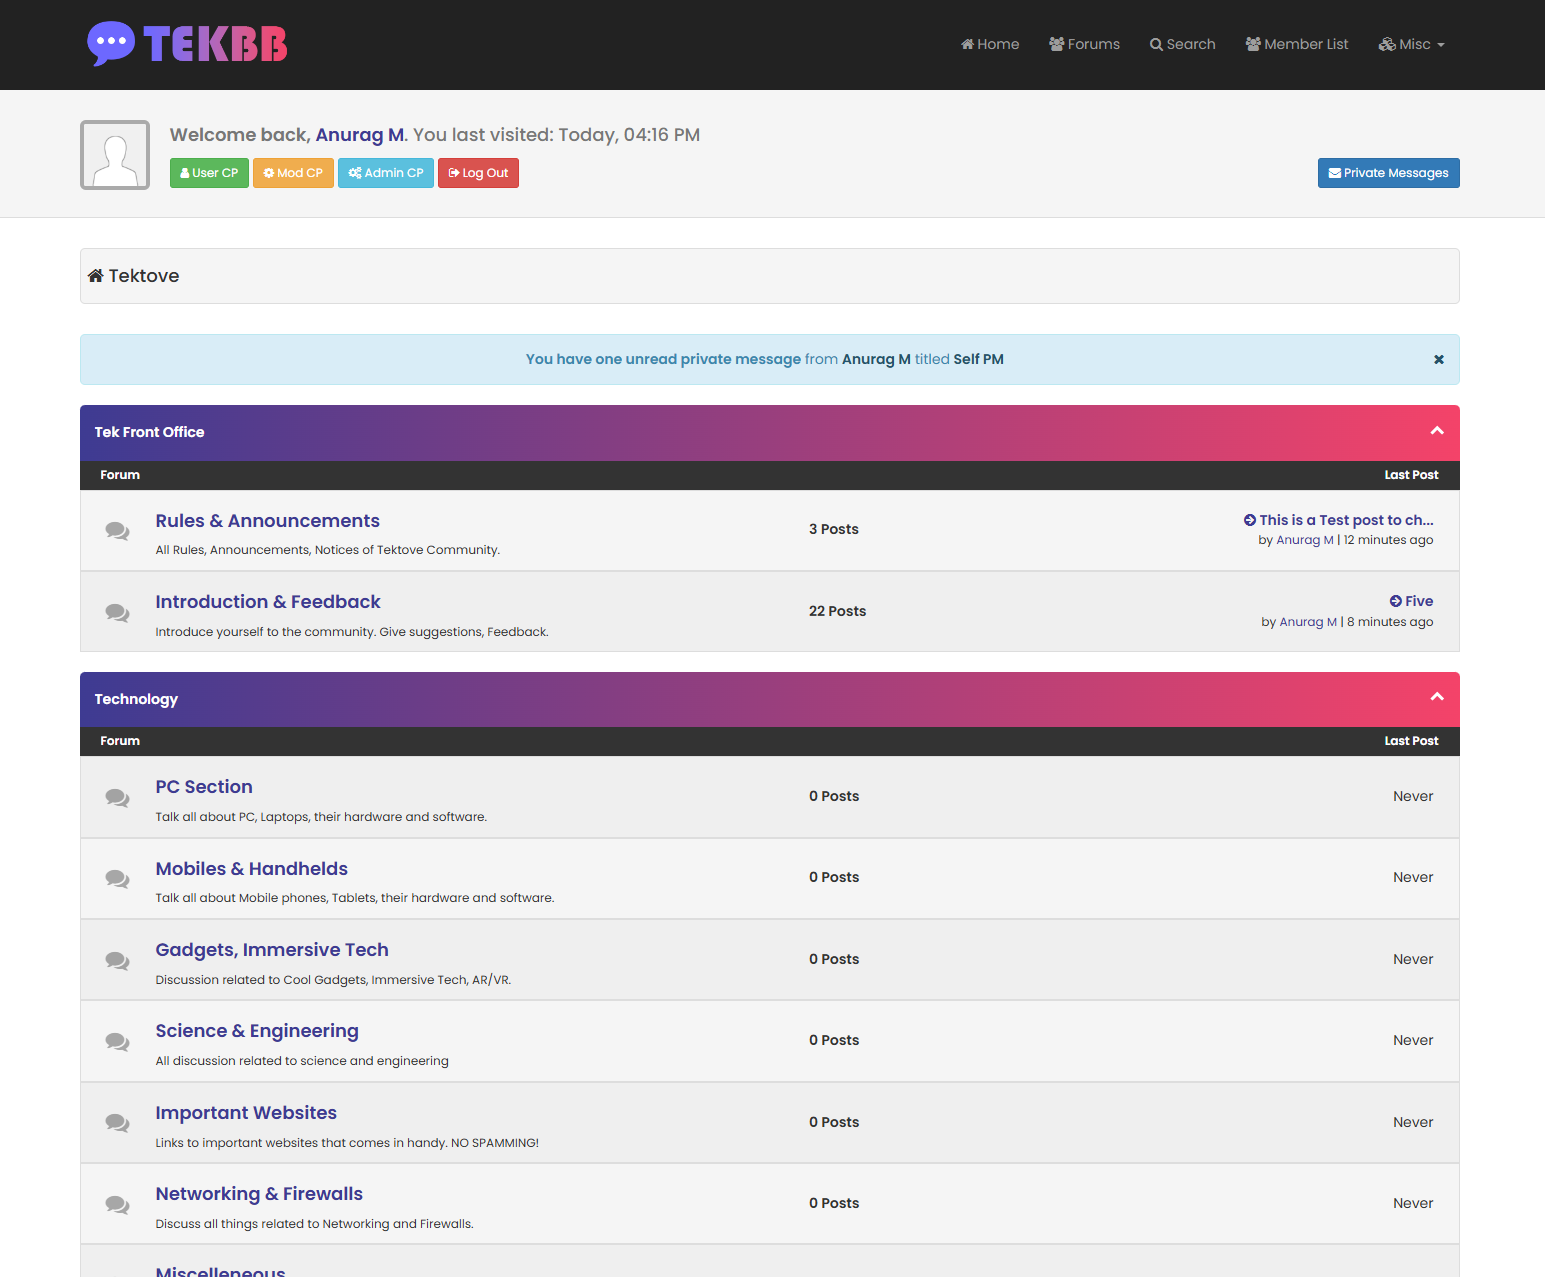1545x1277 pixels.
Task: Open Search from the top navigation
Action: [x=1182, y=44]
